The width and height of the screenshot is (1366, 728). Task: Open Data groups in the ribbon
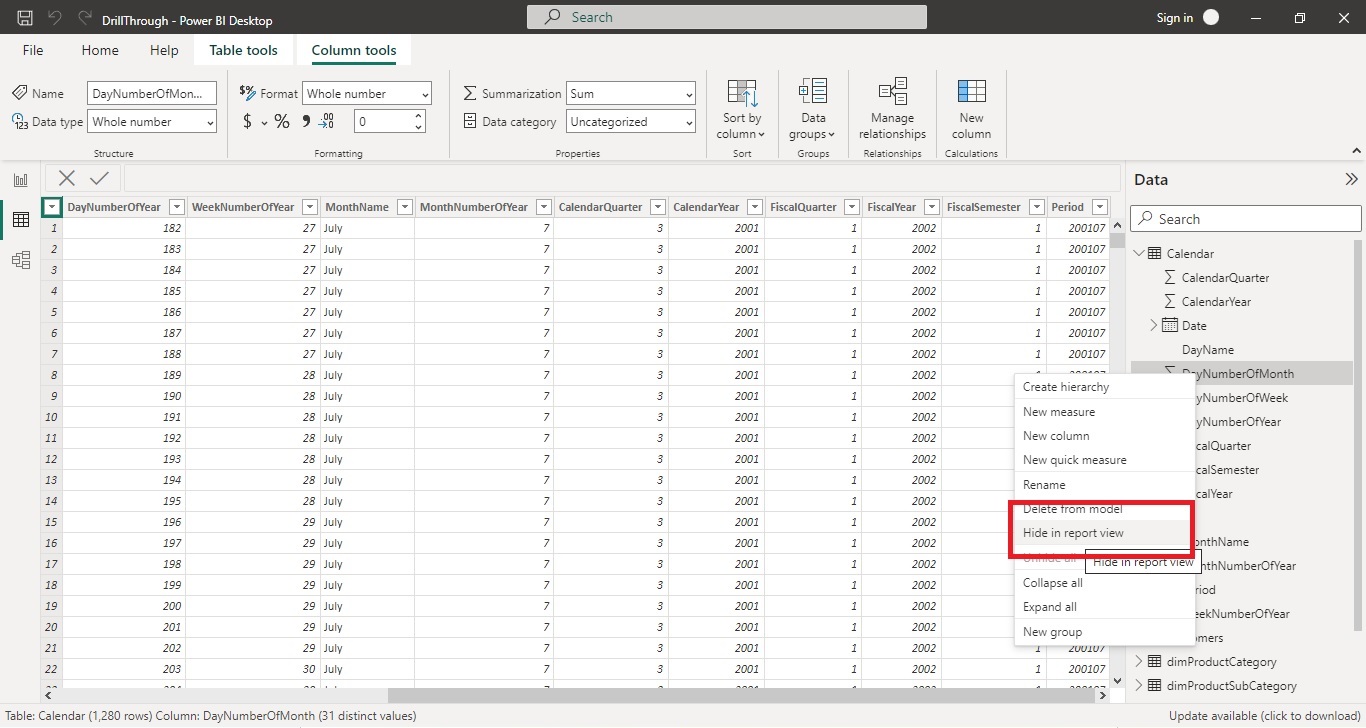[812, 110]
